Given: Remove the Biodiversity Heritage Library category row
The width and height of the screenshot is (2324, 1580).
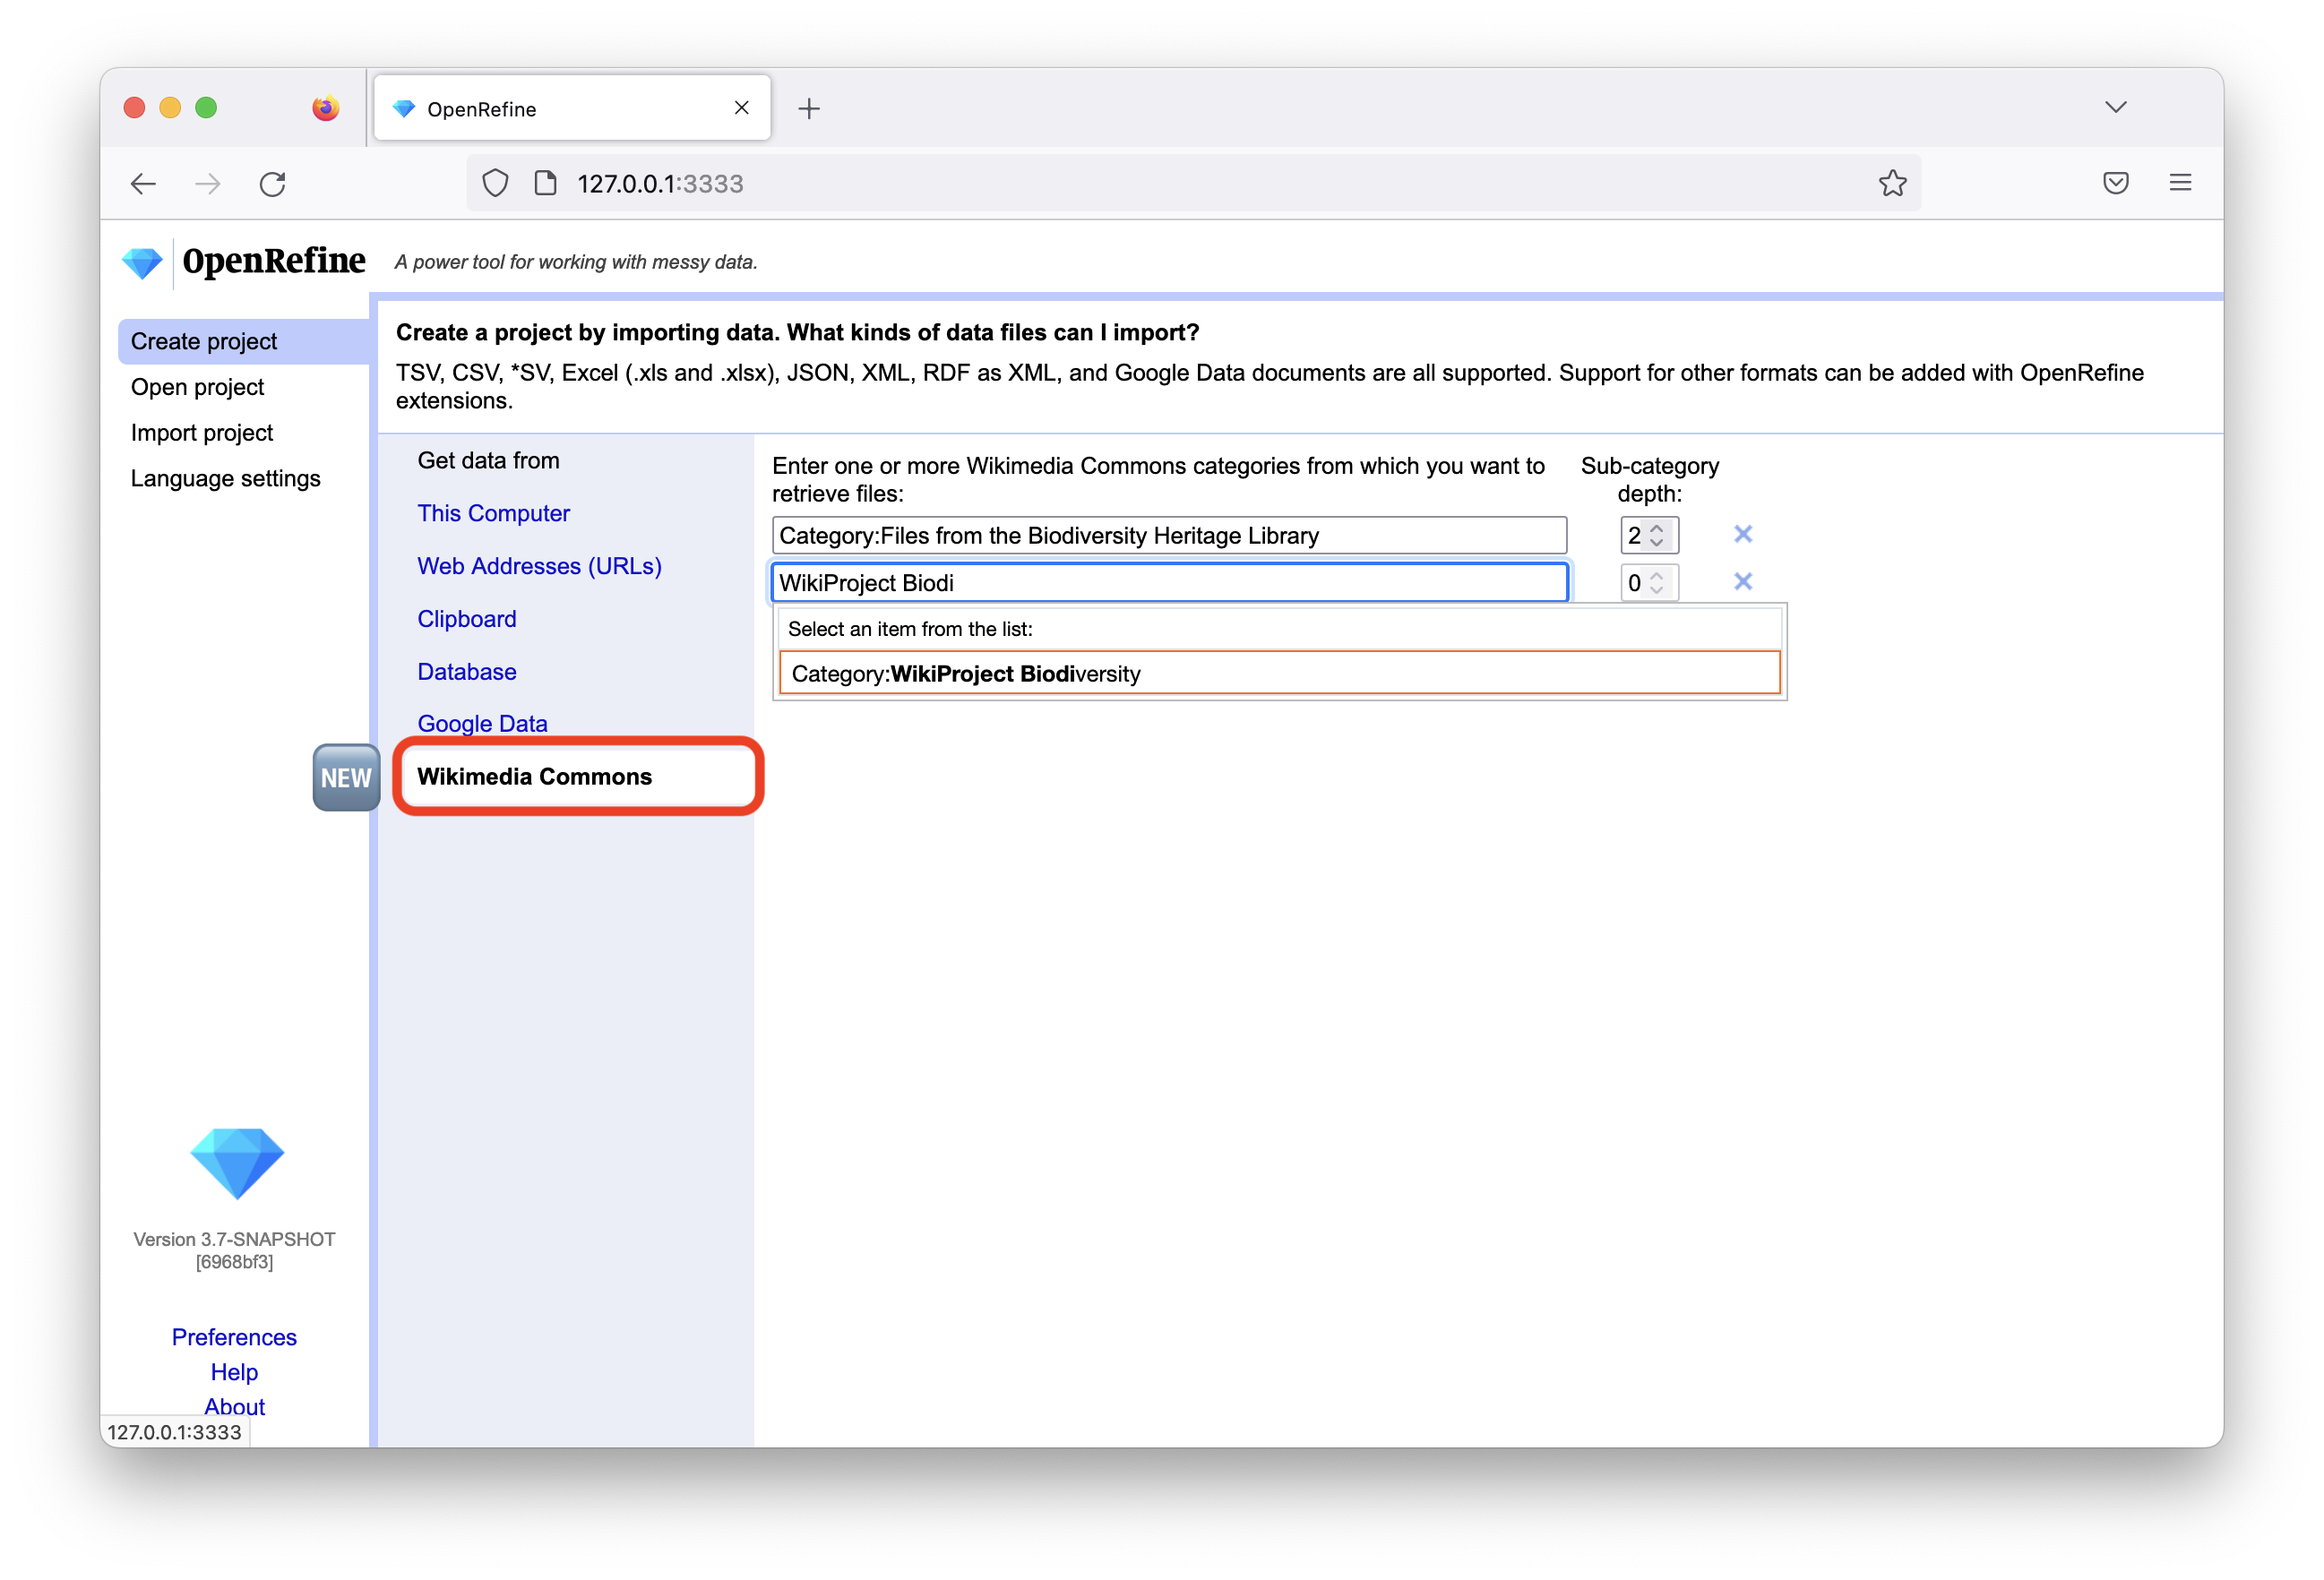Looking at the screenshot, I should pyautogui.click(x=1742, y=534).
